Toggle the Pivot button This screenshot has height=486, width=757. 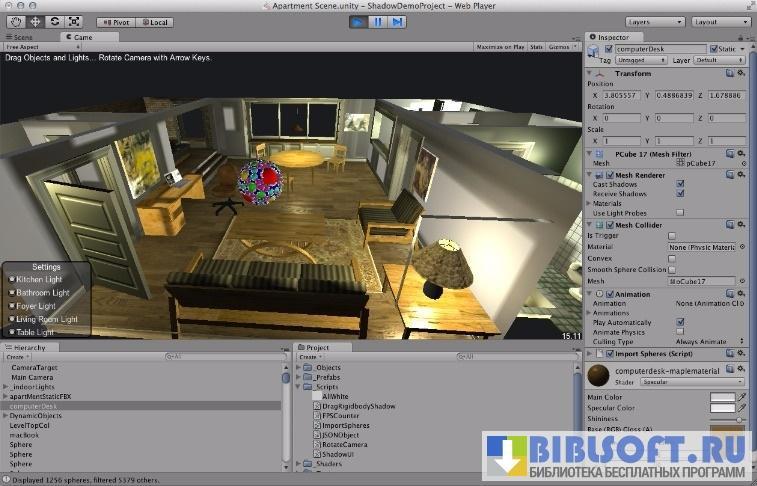click(118, 21)
